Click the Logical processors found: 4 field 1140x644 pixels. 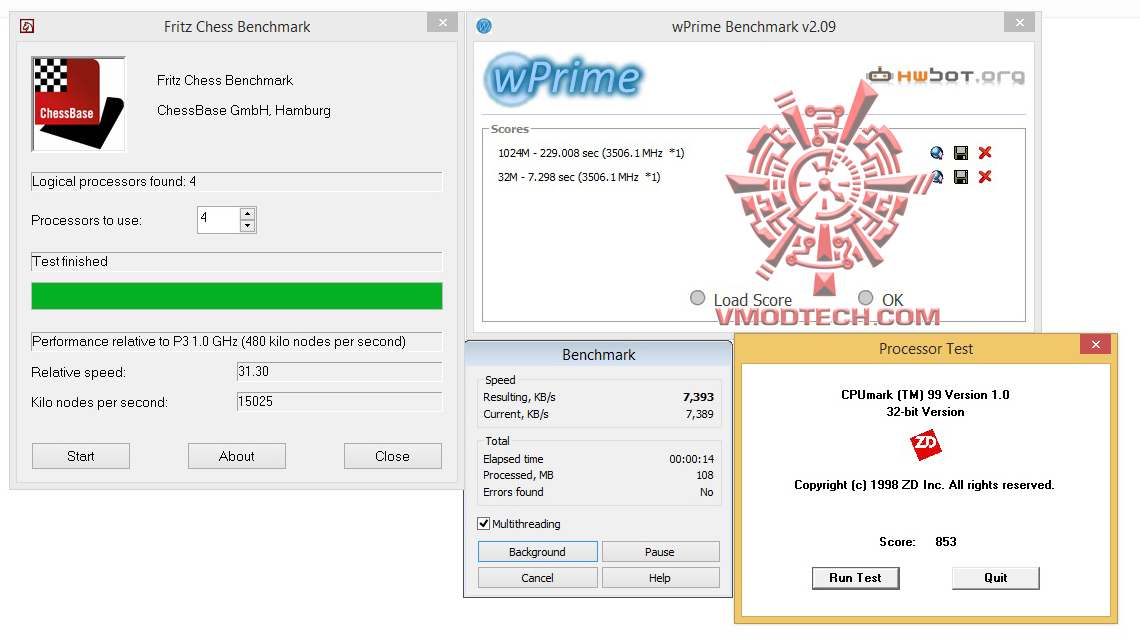tap(237, 182)
